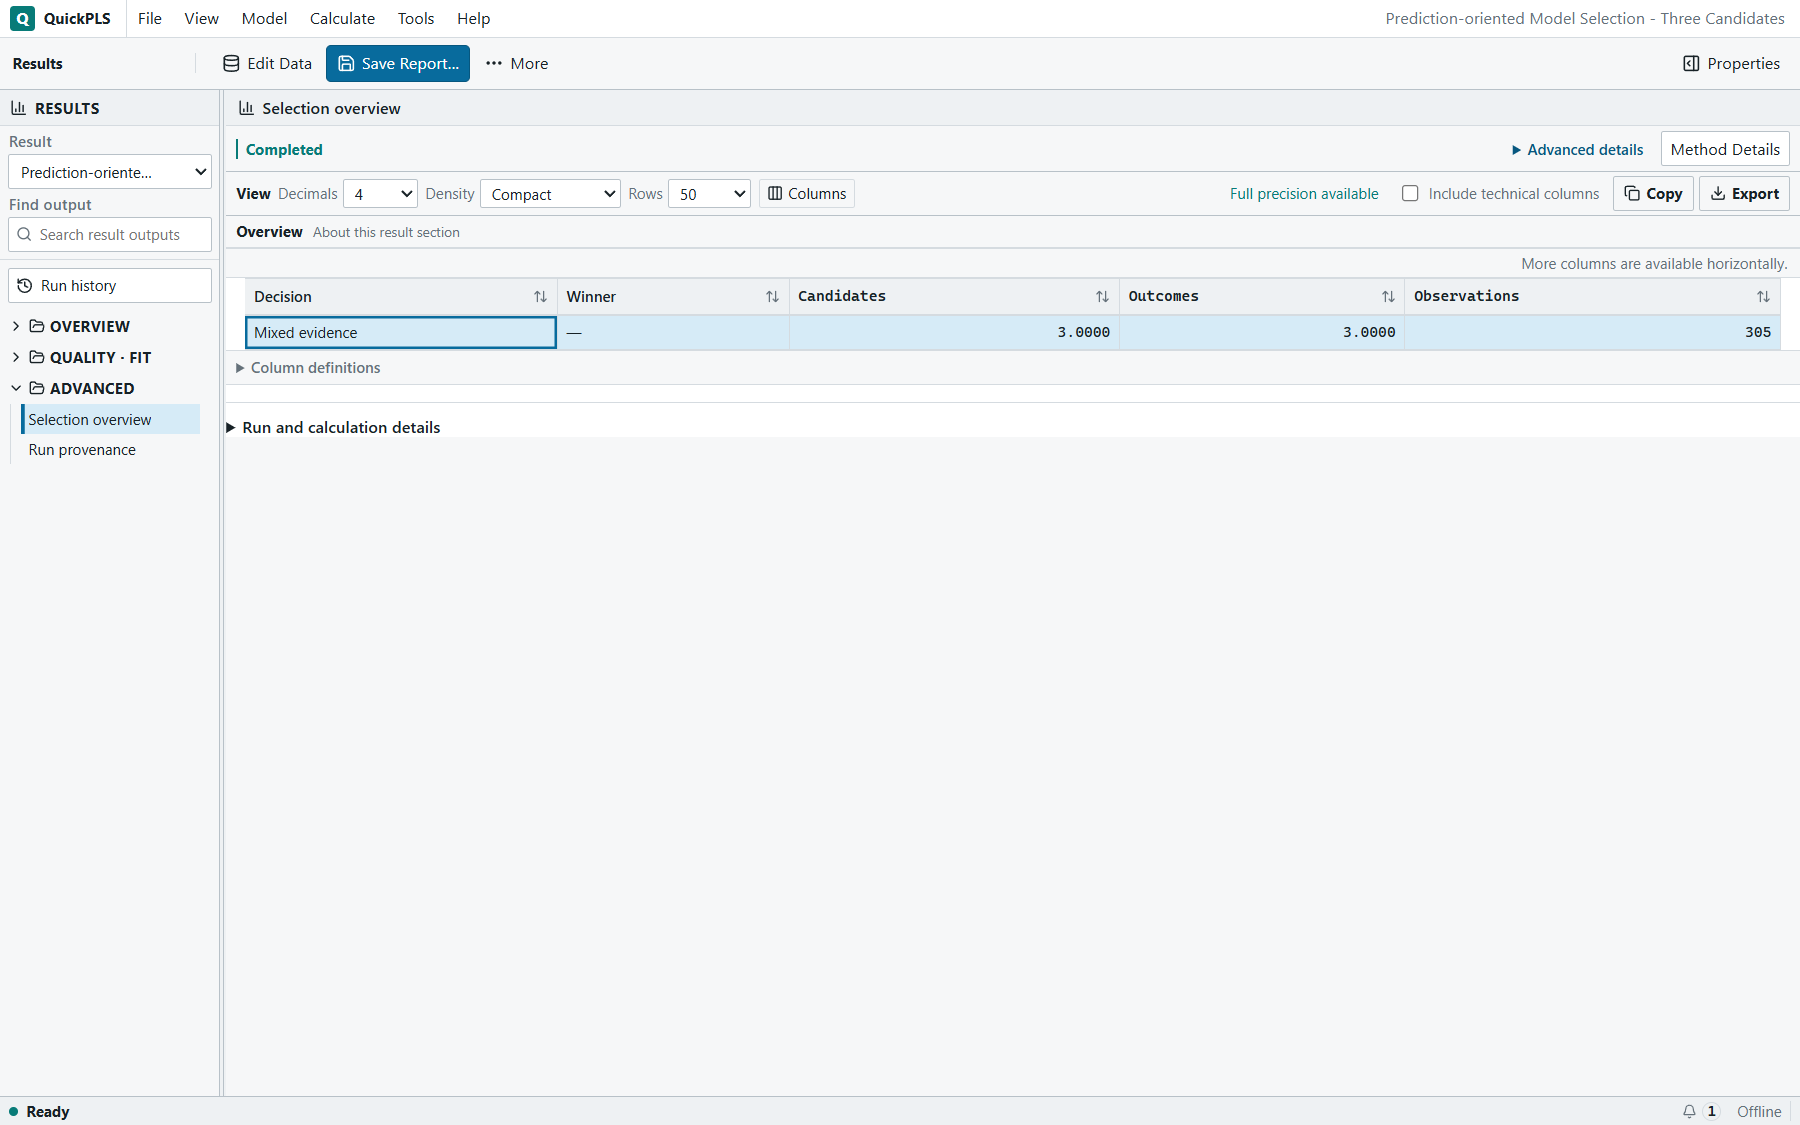The height and width of the screenshot is (1125, 1800).
Task: Open the Rows per page dropdown
Action: click(x=709, y=193)
